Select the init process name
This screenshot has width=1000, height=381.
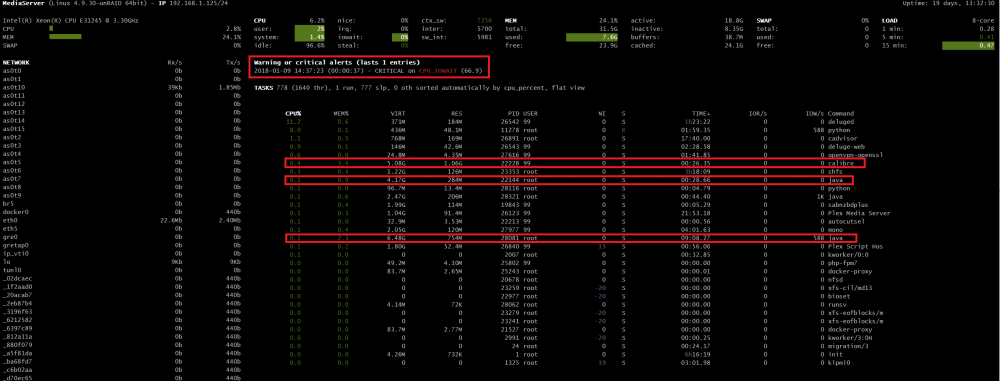(x=835, y=354)
